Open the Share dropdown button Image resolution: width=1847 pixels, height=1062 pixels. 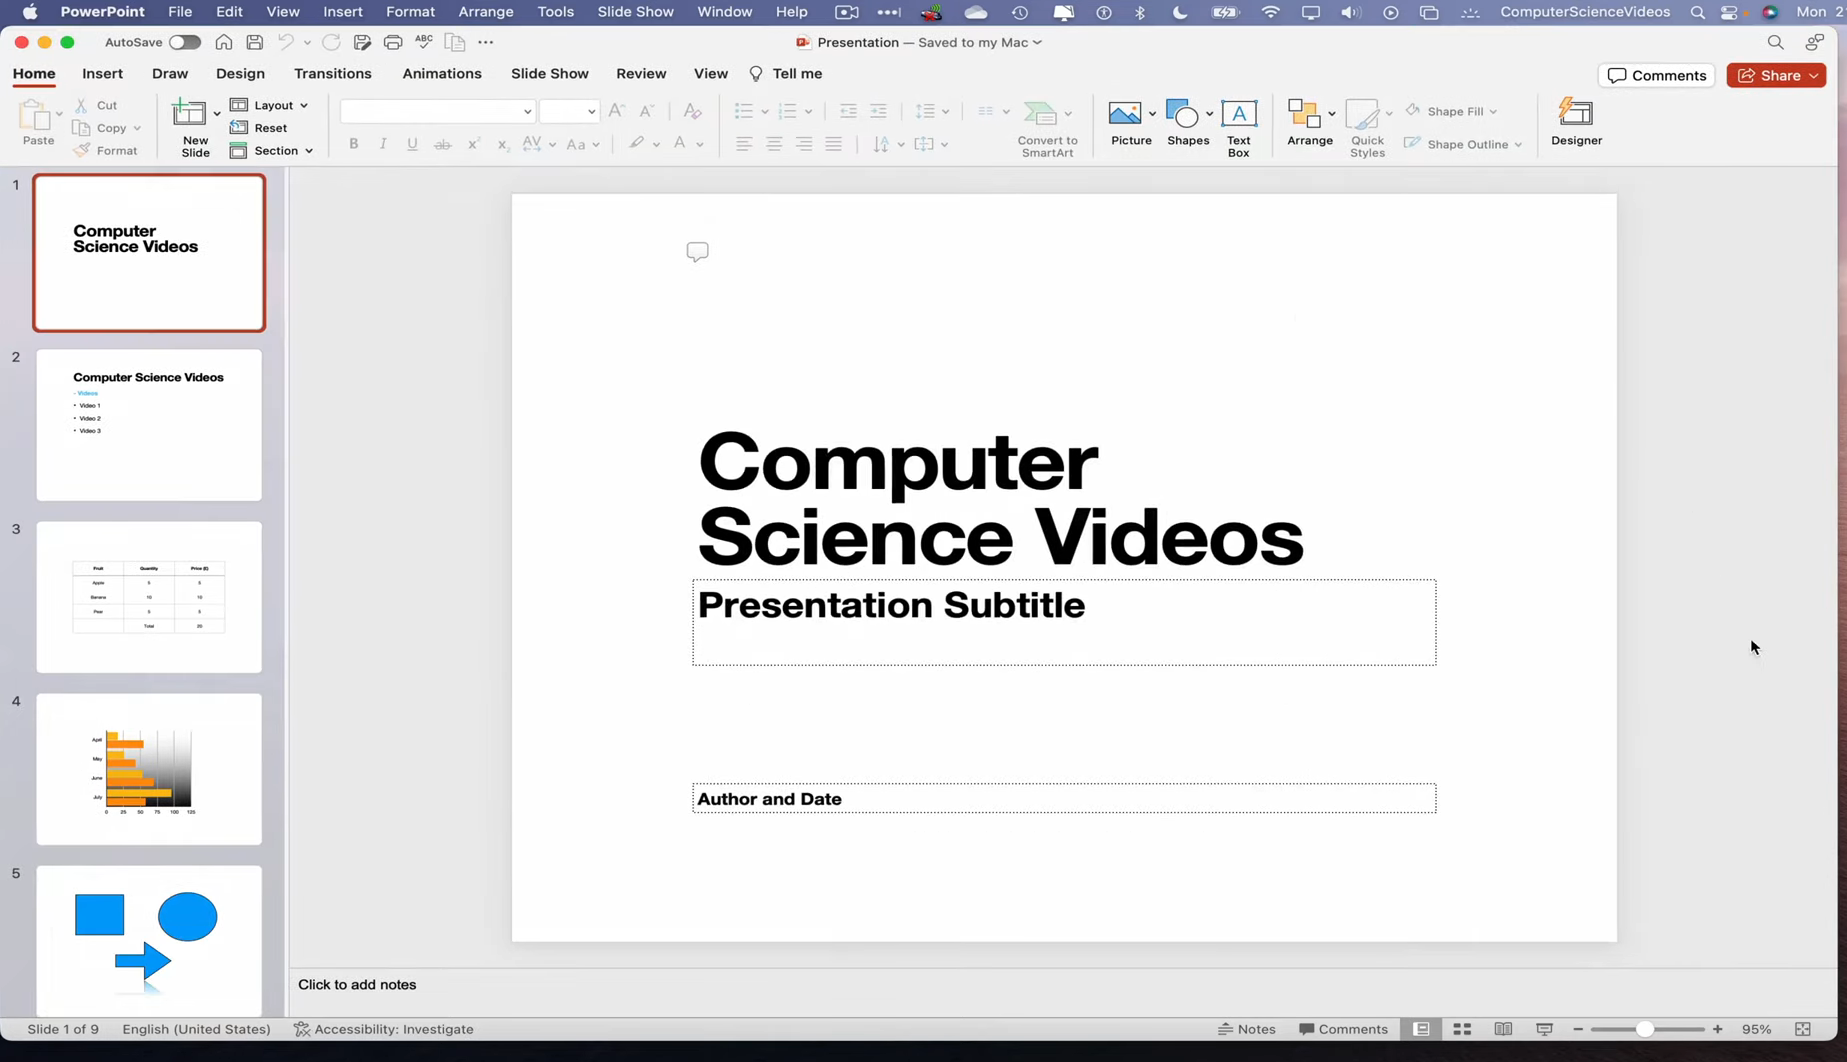pos(1776,75)
